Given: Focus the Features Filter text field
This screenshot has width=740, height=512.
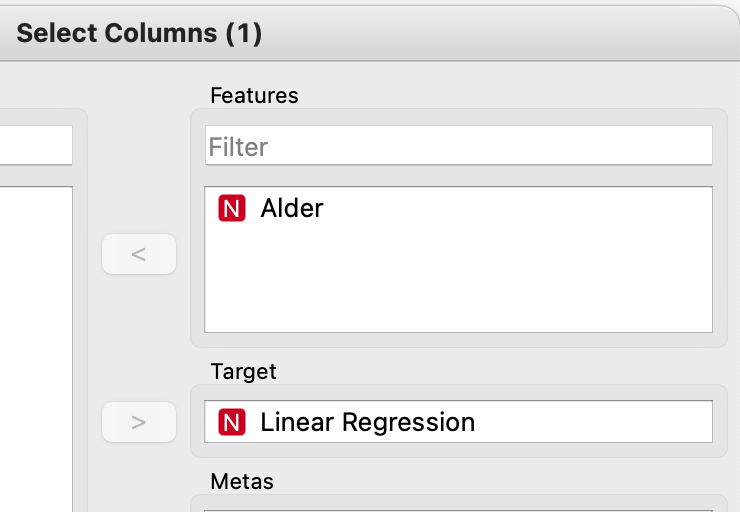Looking at the screenshot, I should pyautogui.click(x=458, y=146).
